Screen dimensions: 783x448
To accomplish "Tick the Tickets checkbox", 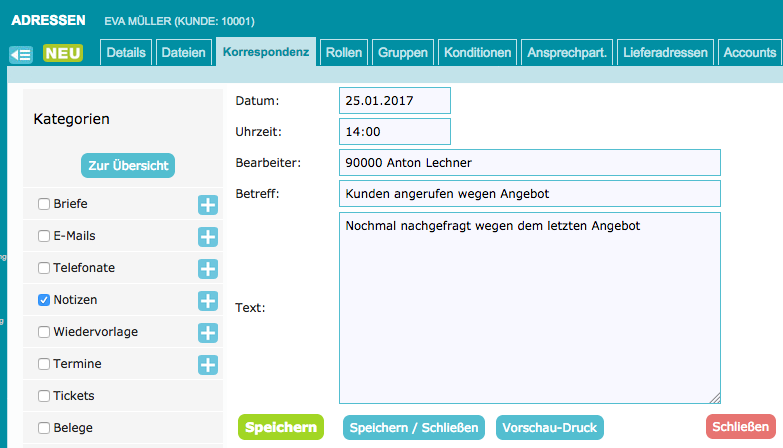I will [x=44, y=396].
